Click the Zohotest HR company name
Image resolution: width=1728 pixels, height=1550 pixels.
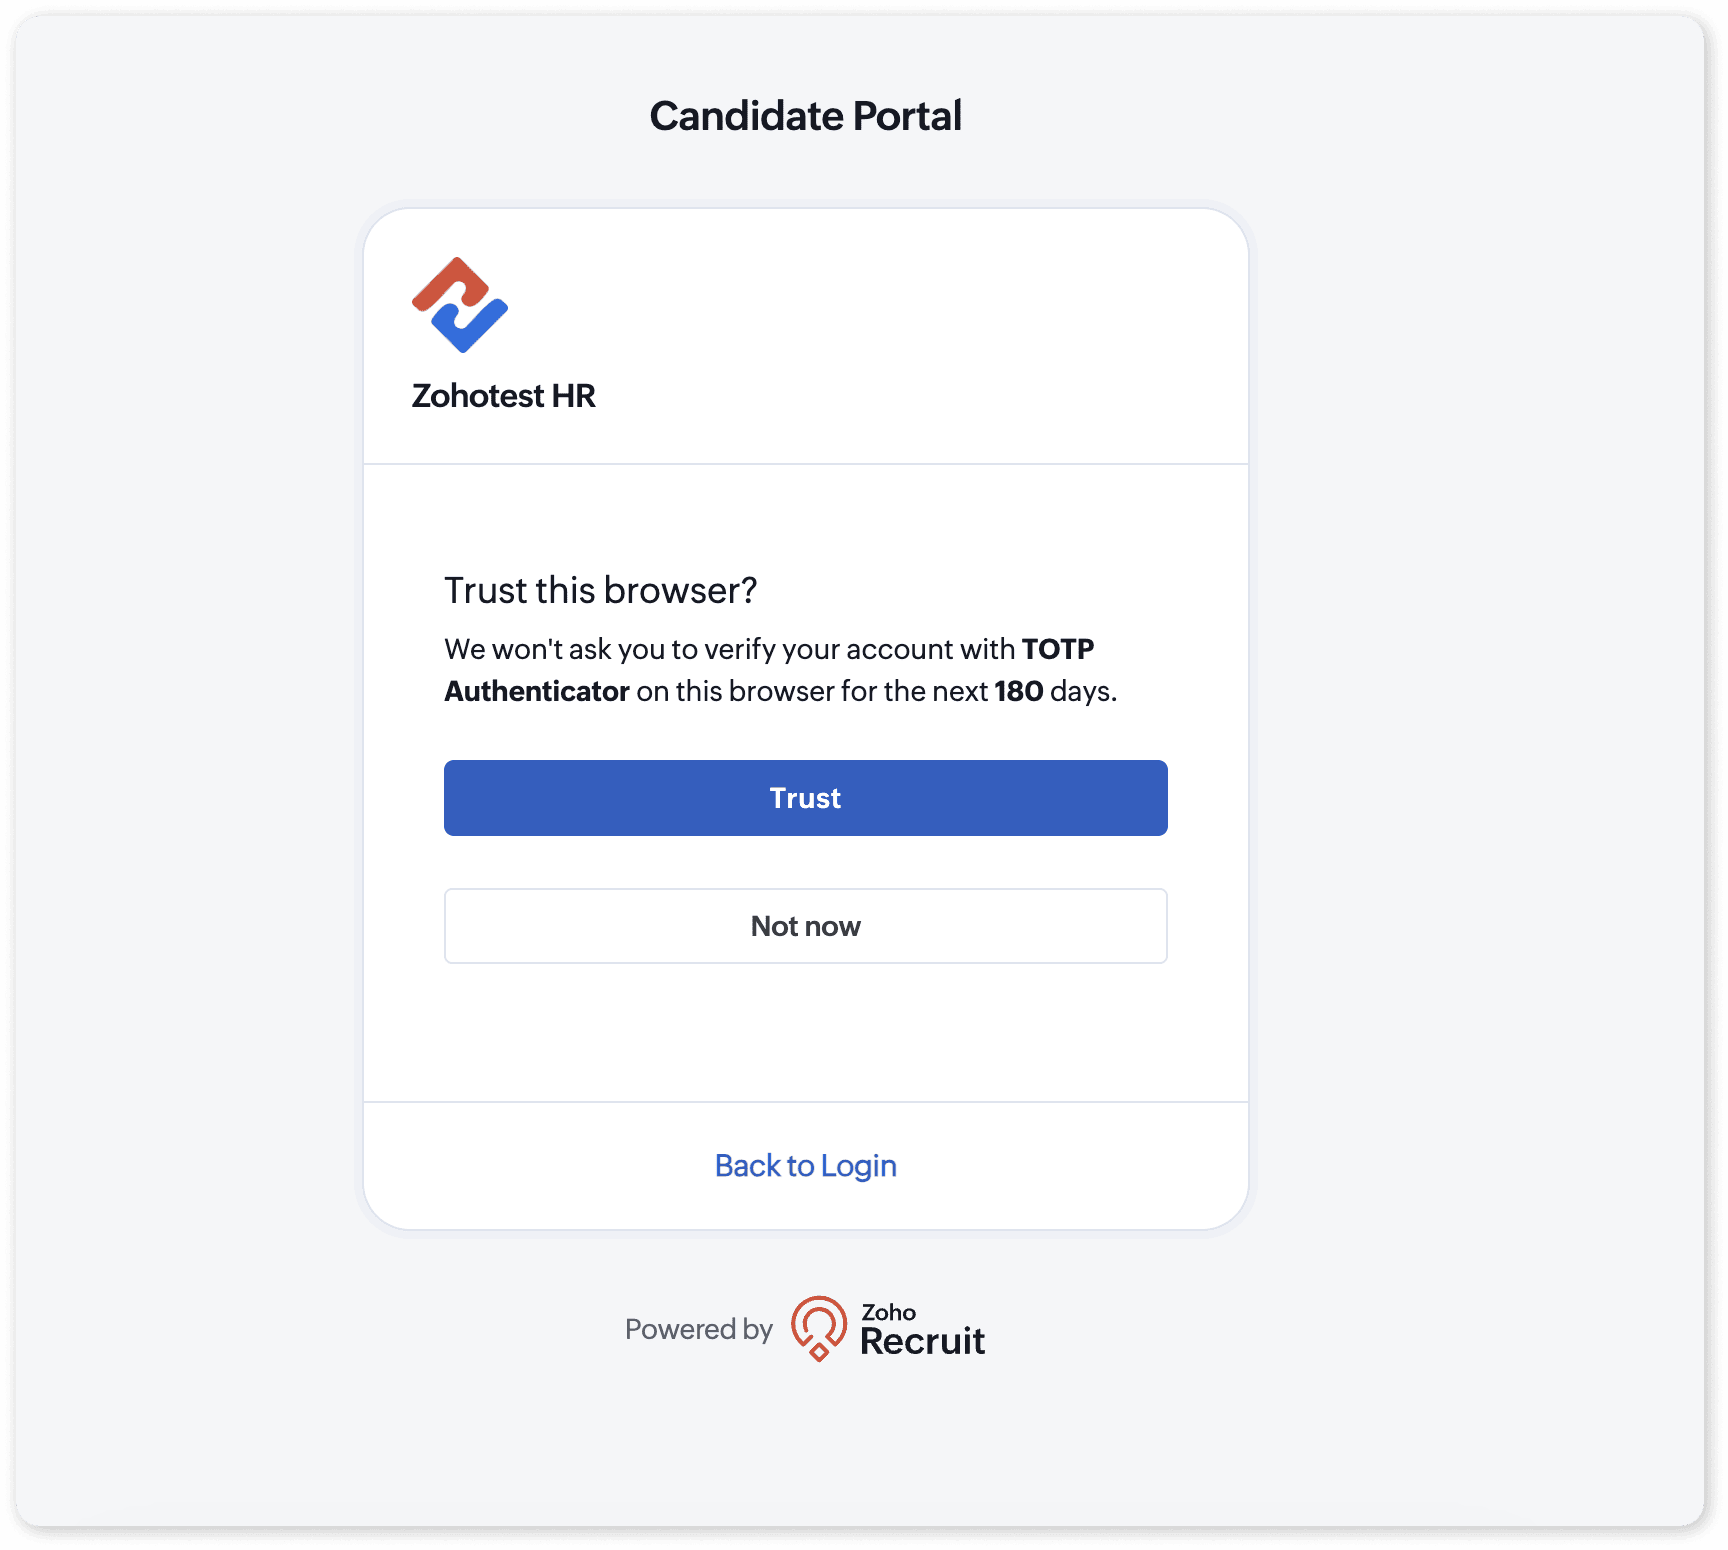click(503, 396)
